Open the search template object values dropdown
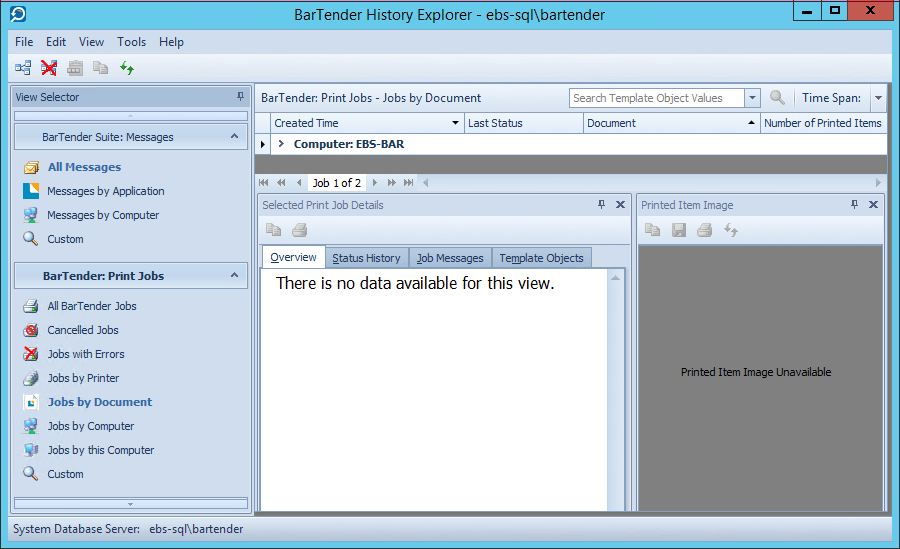This screenshot has width=900, height=549. (752, 98)
